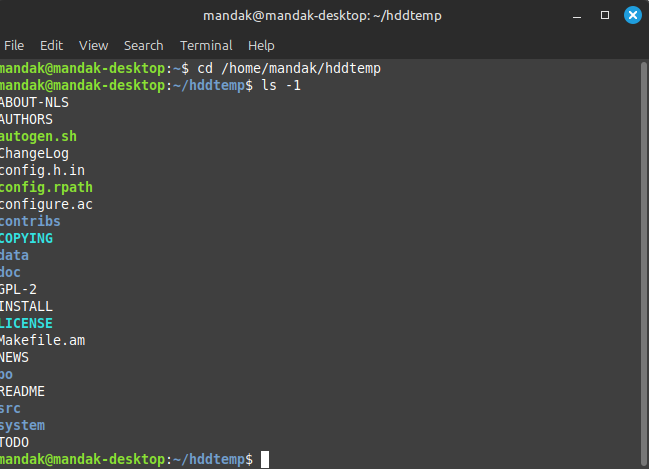Click the src directory name
This screenshot has height=469, width=649.
pyautogui.click(x=10, y=409)
